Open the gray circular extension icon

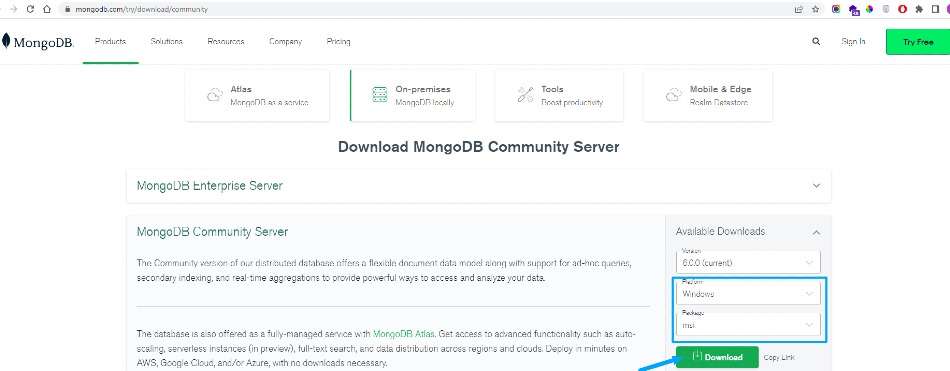[x=886, y=9]
